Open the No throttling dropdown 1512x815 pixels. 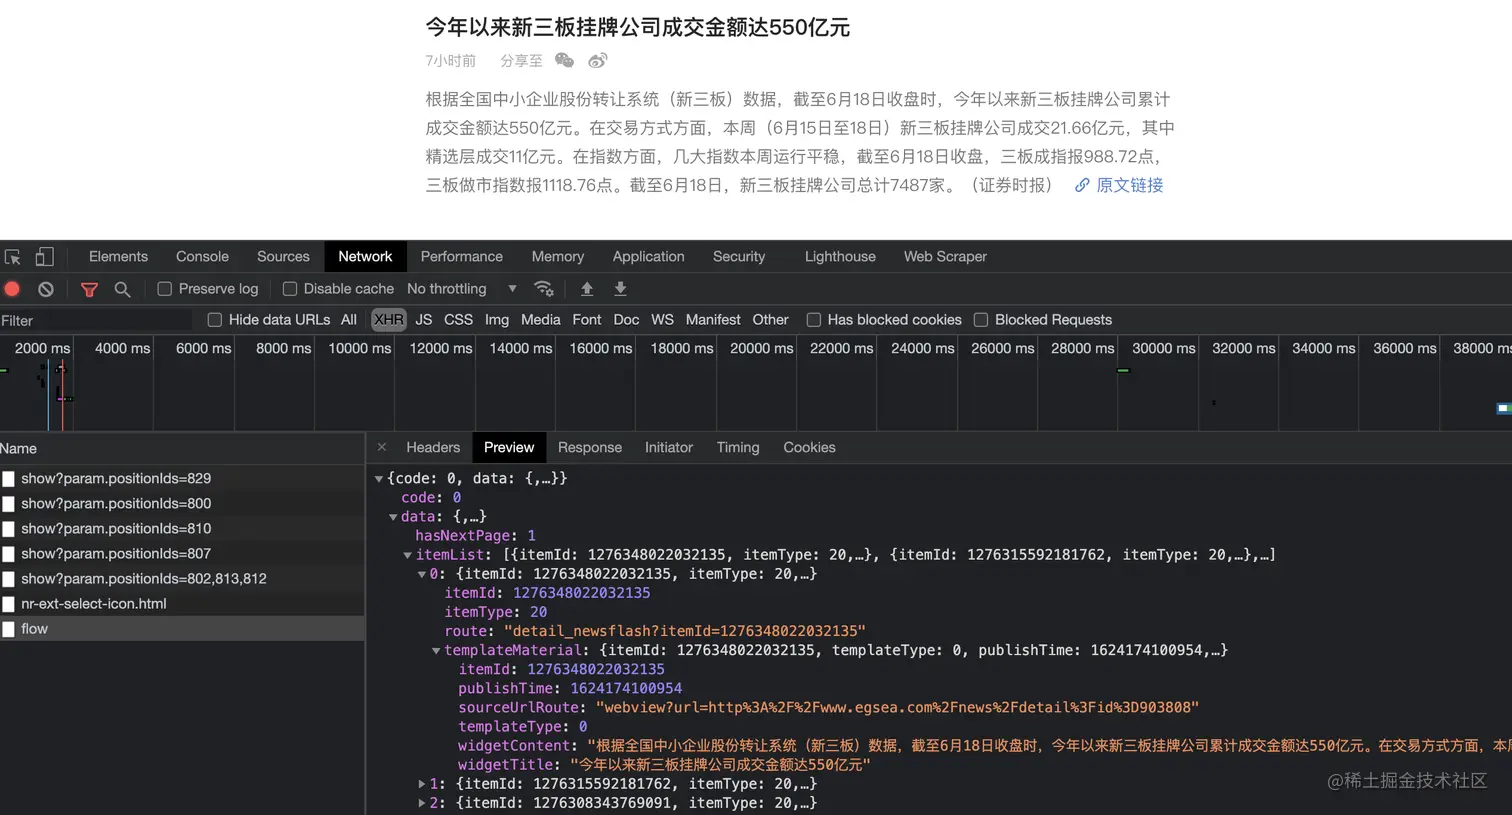(462, 289)
